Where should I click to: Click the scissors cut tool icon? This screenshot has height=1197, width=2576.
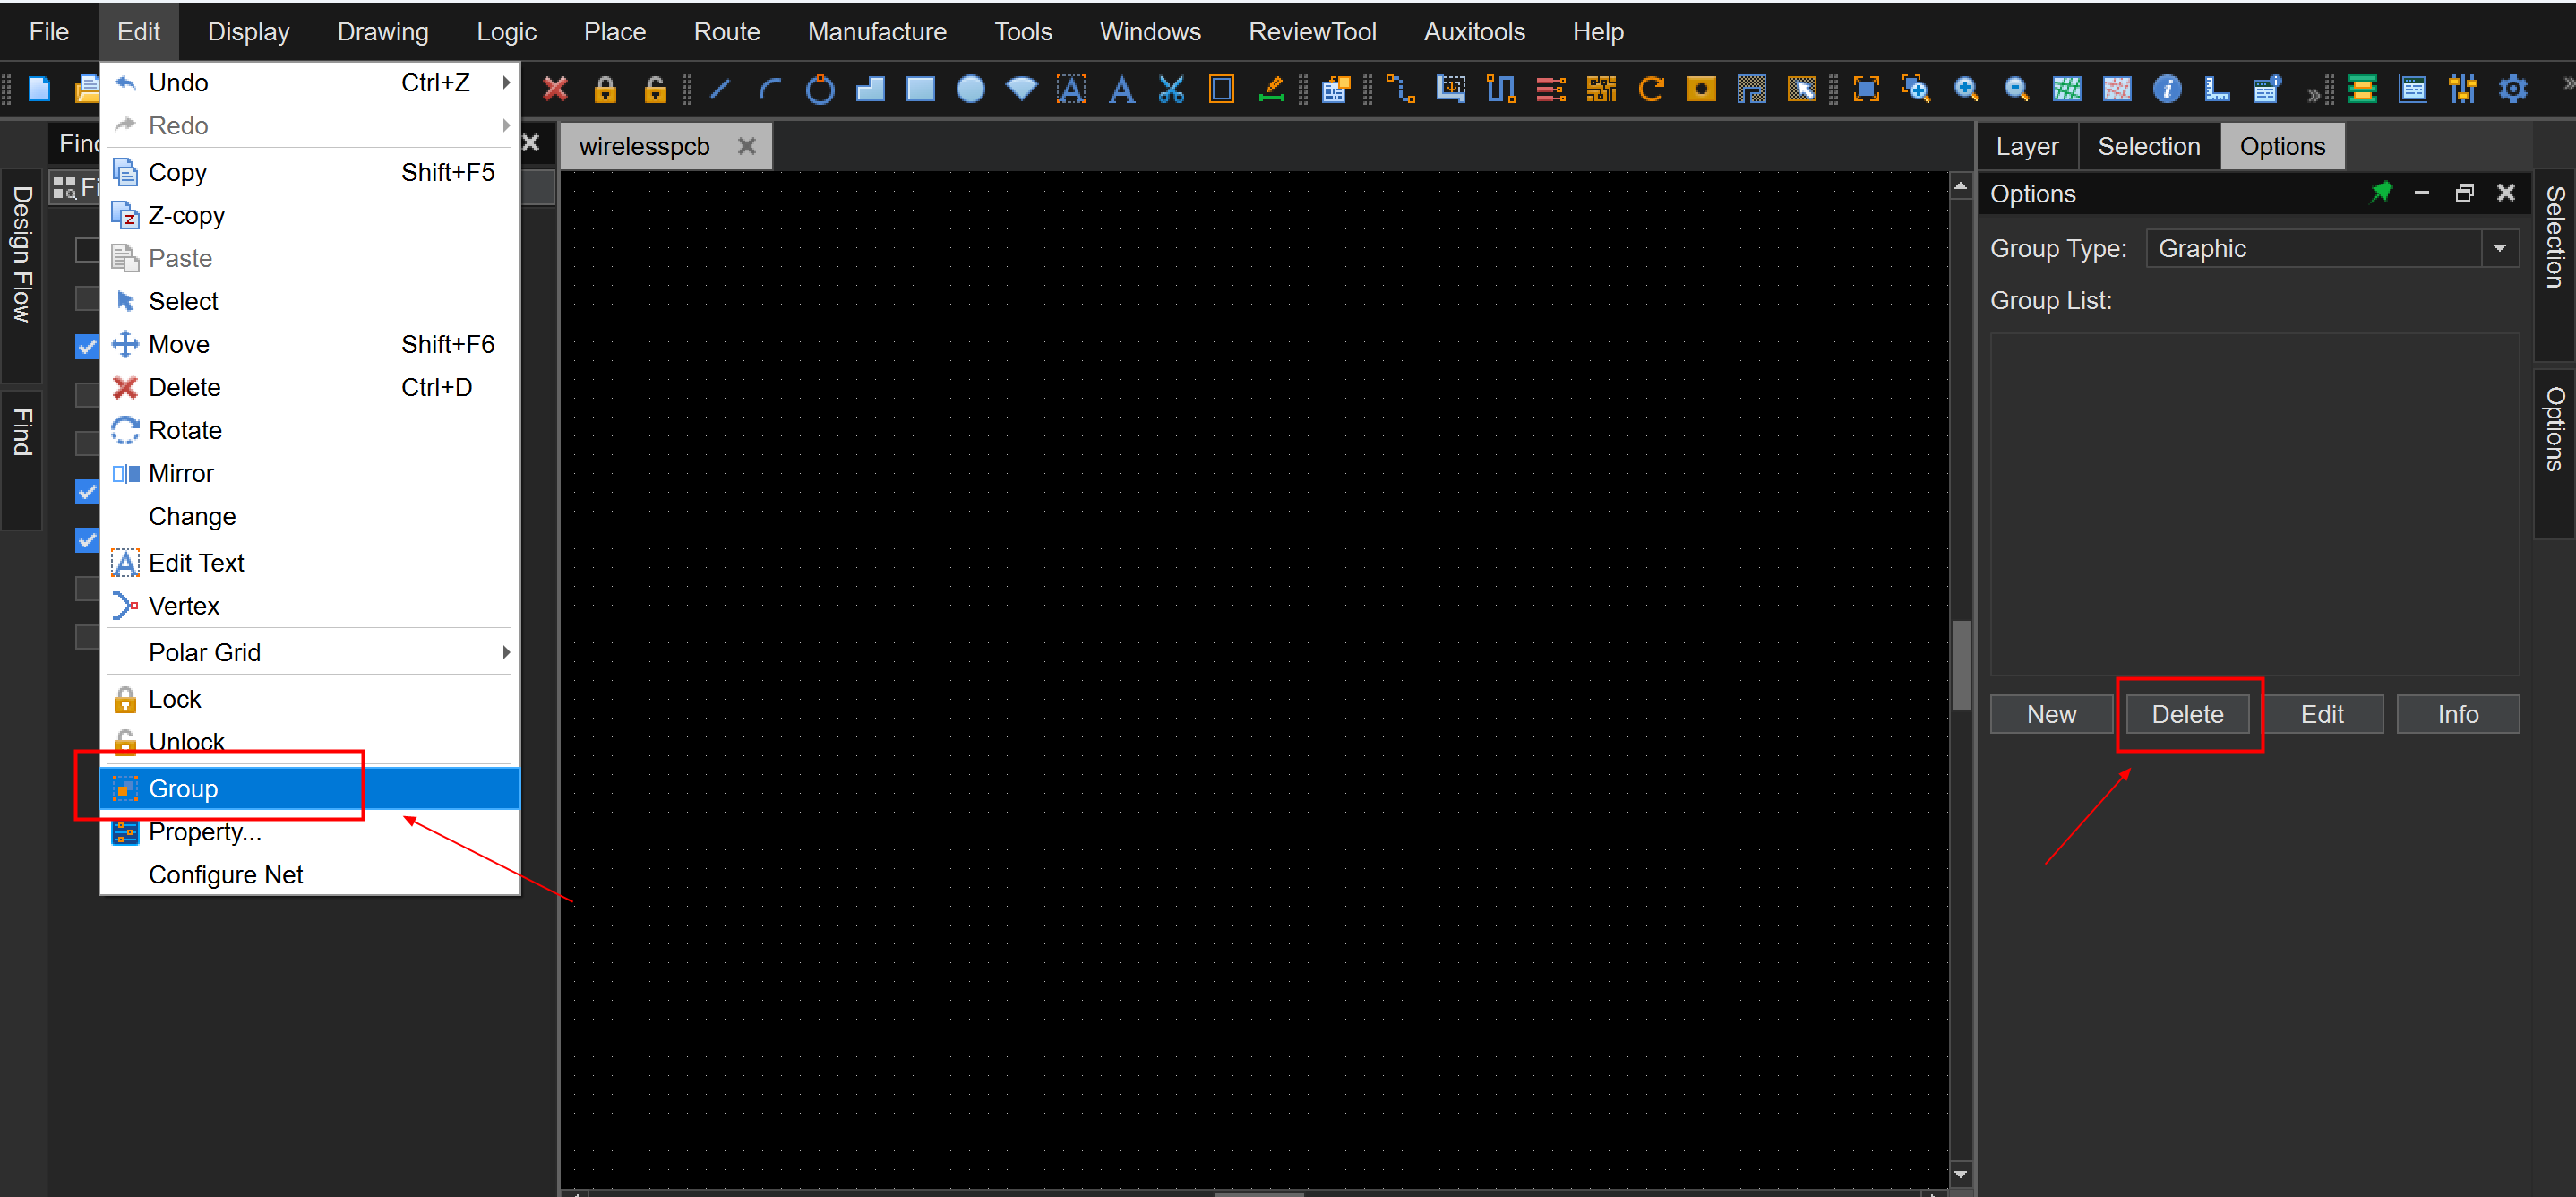pos(1171,90)
